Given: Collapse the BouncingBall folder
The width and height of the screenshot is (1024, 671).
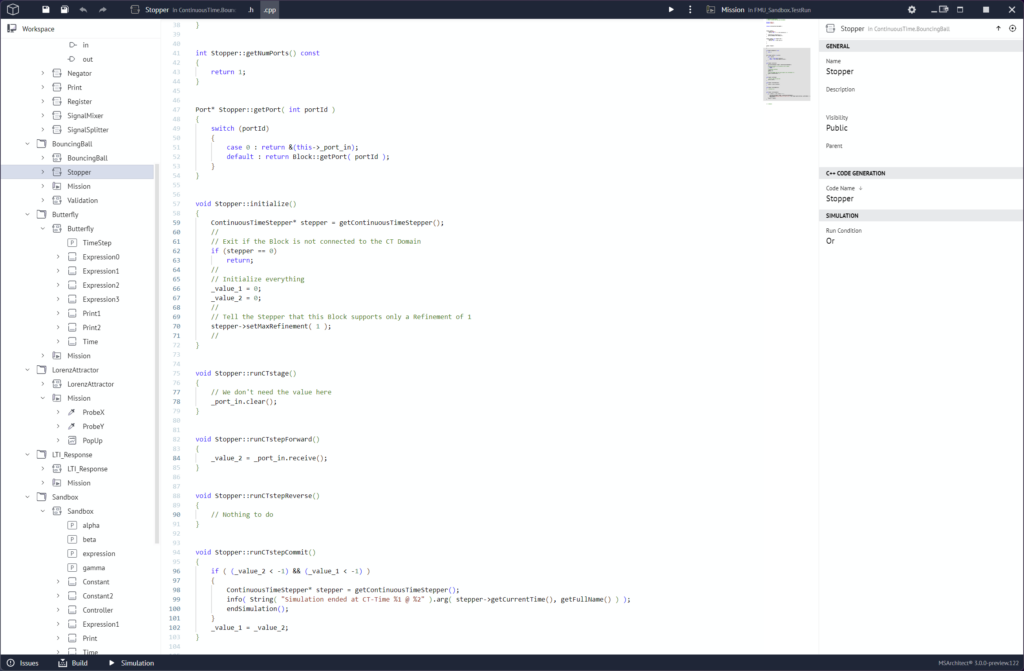Looking at the screenshot, I should tap(27, 144).
